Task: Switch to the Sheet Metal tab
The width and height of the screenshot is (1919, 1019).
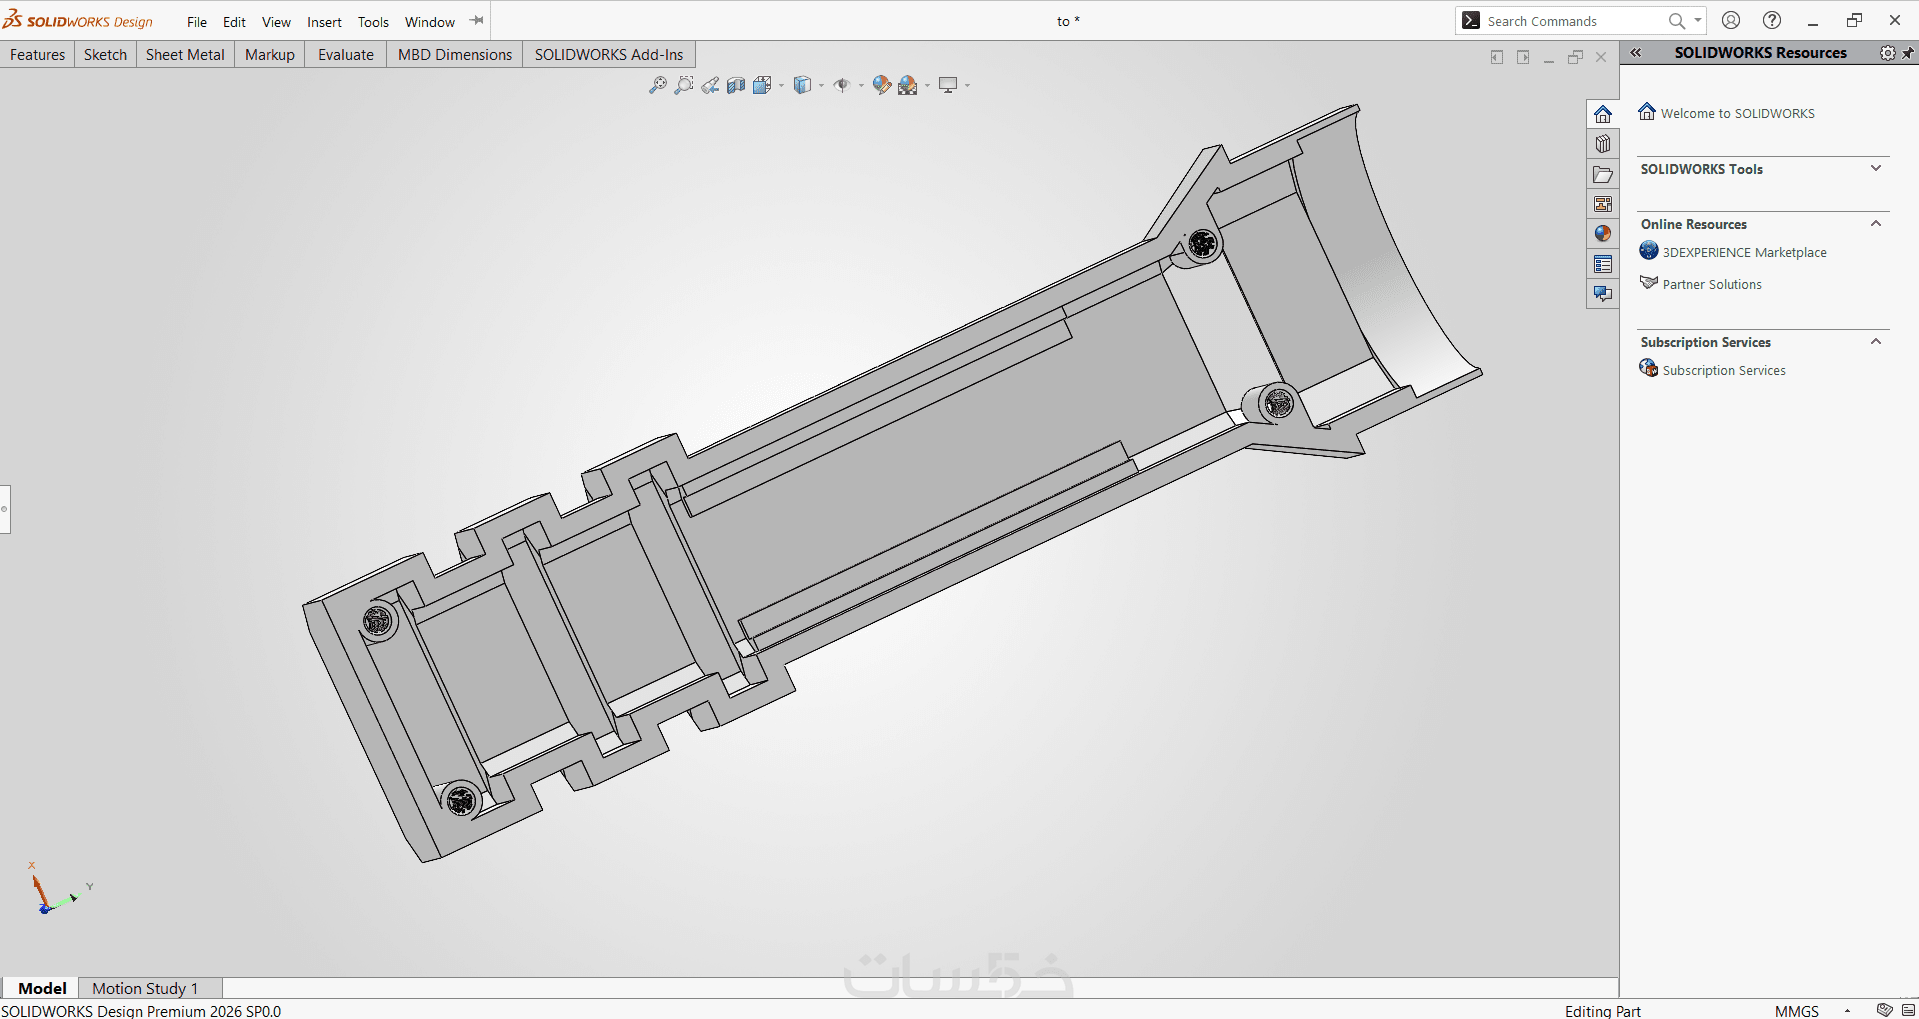Action: point(185,55)
